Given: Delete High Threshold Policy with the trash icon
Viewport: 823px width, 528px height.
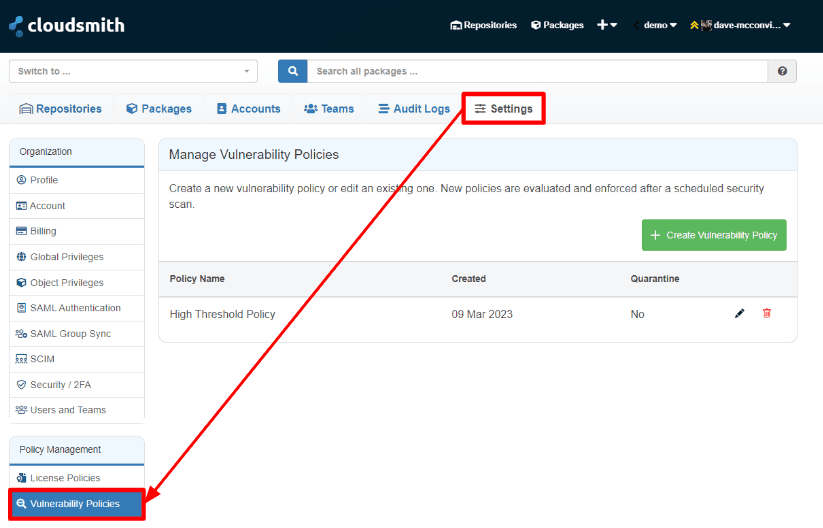Looking at the screenshot, I should (767, 313).
